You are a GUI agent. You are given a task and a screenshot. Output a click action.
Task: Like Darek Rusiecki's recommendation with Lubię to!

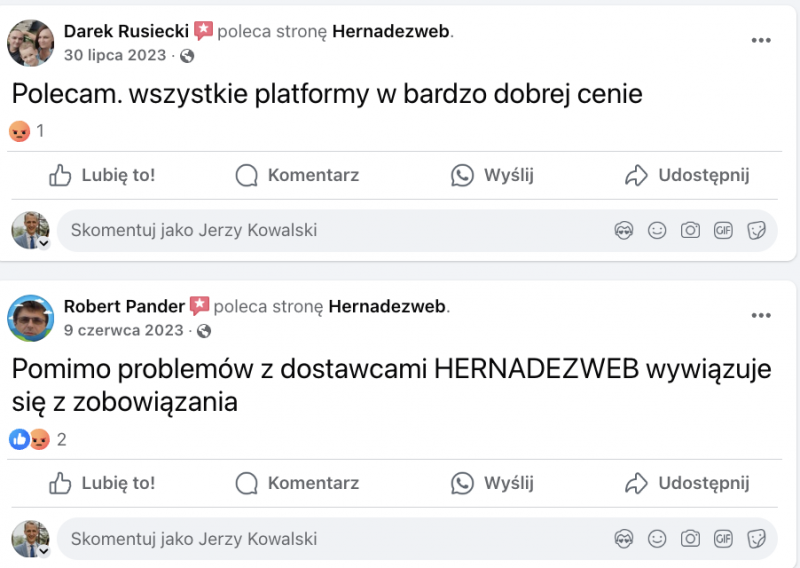103,176
